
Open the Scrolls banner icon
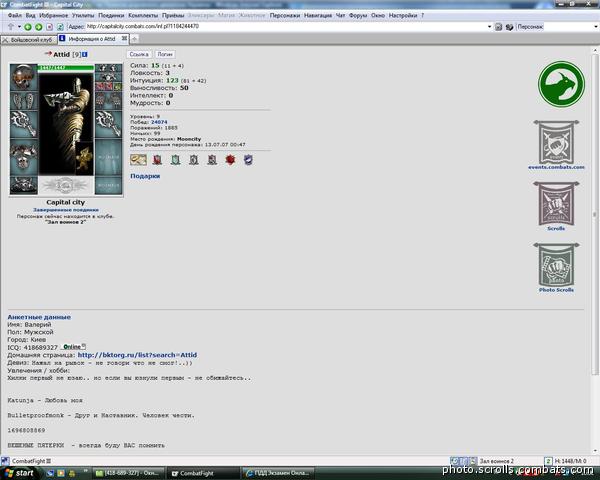[556, 206]
